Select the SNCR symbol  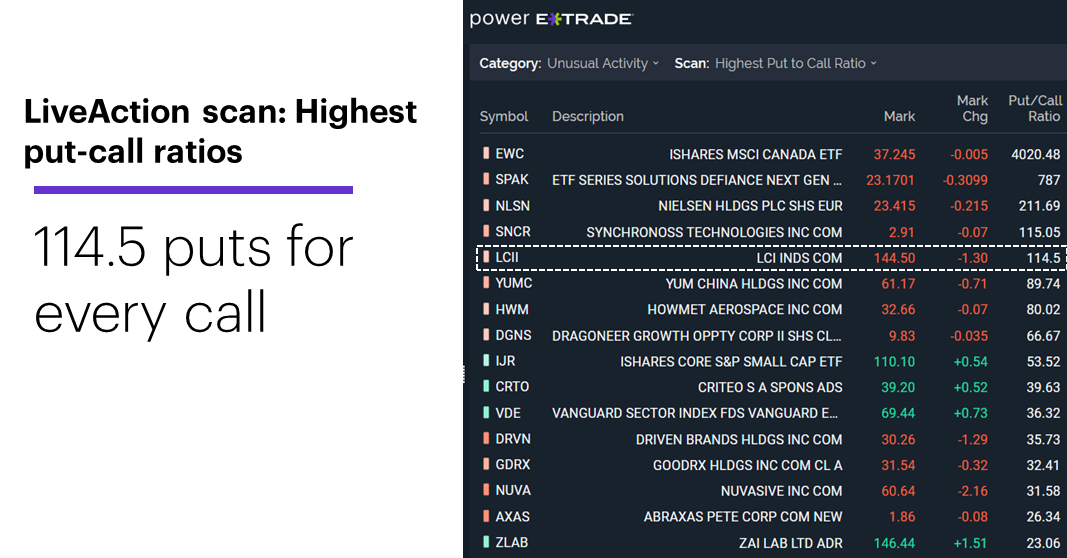coord(513,231)
